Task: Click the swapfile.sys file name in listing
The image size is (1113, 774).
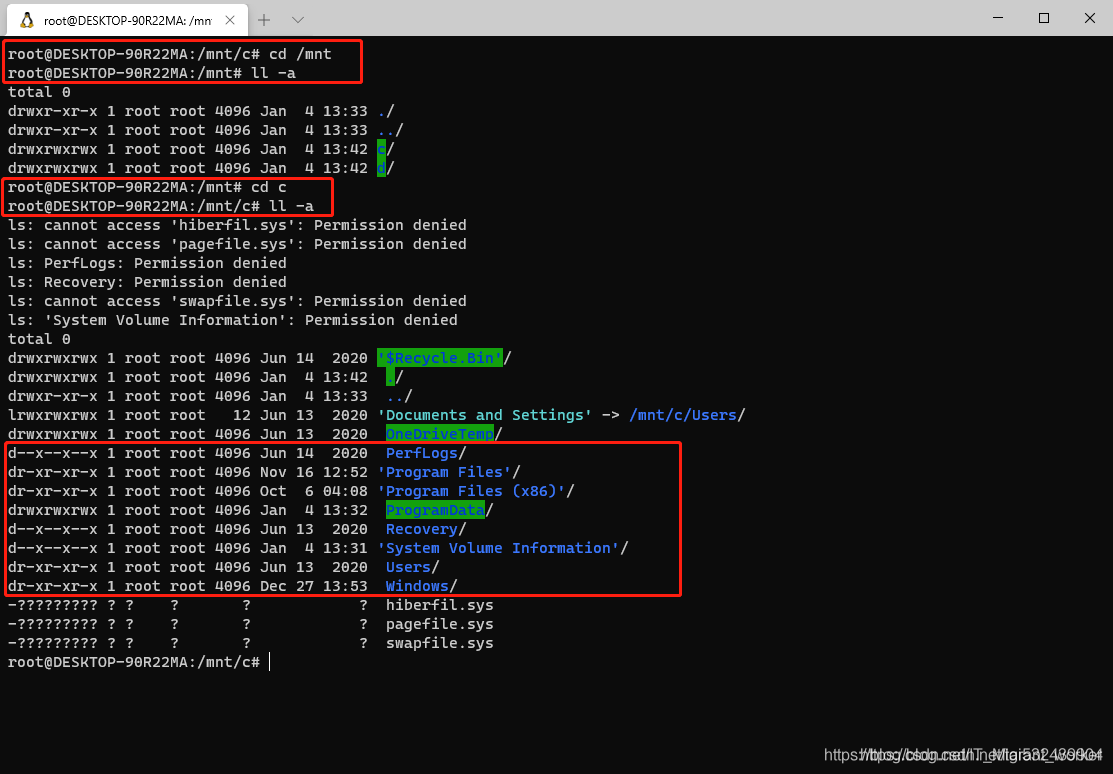Action: pyautogui.click(x=439, y=643)
